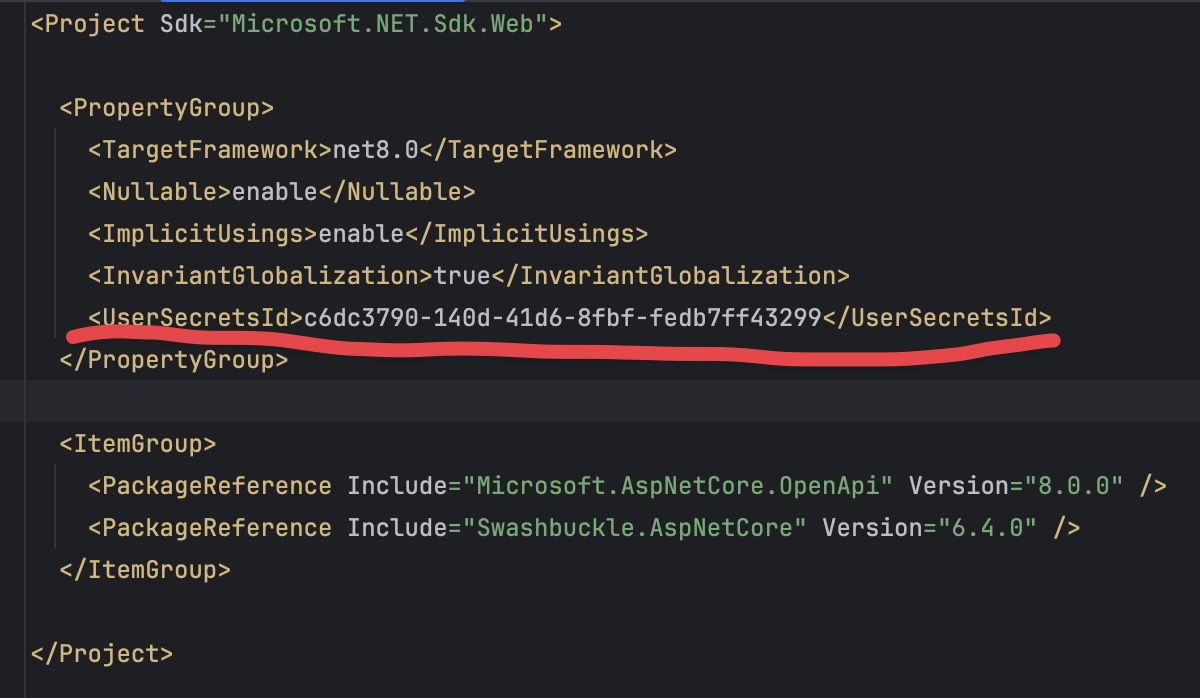This screenshot has width=1200, height=698.
Task: Click the closing UserSecretsId tag
Action: (937, 318)
